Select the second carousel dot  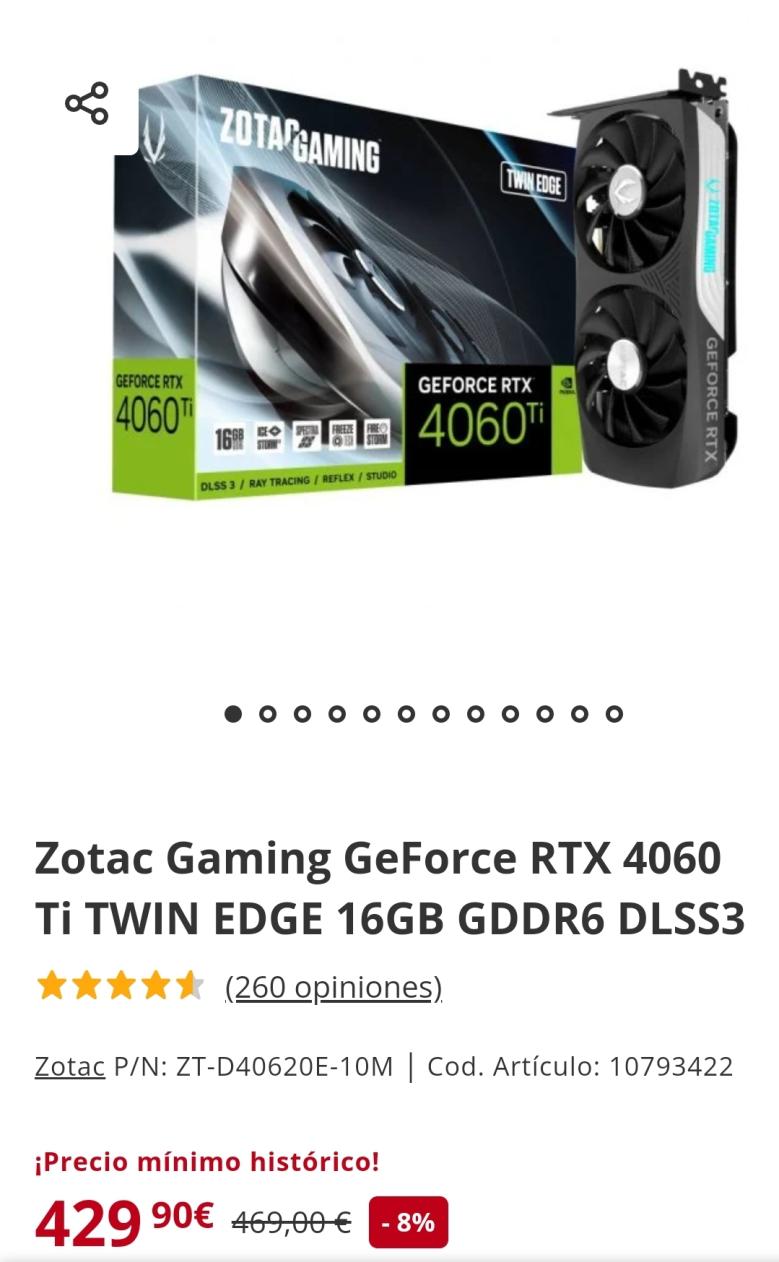[267, 714]
